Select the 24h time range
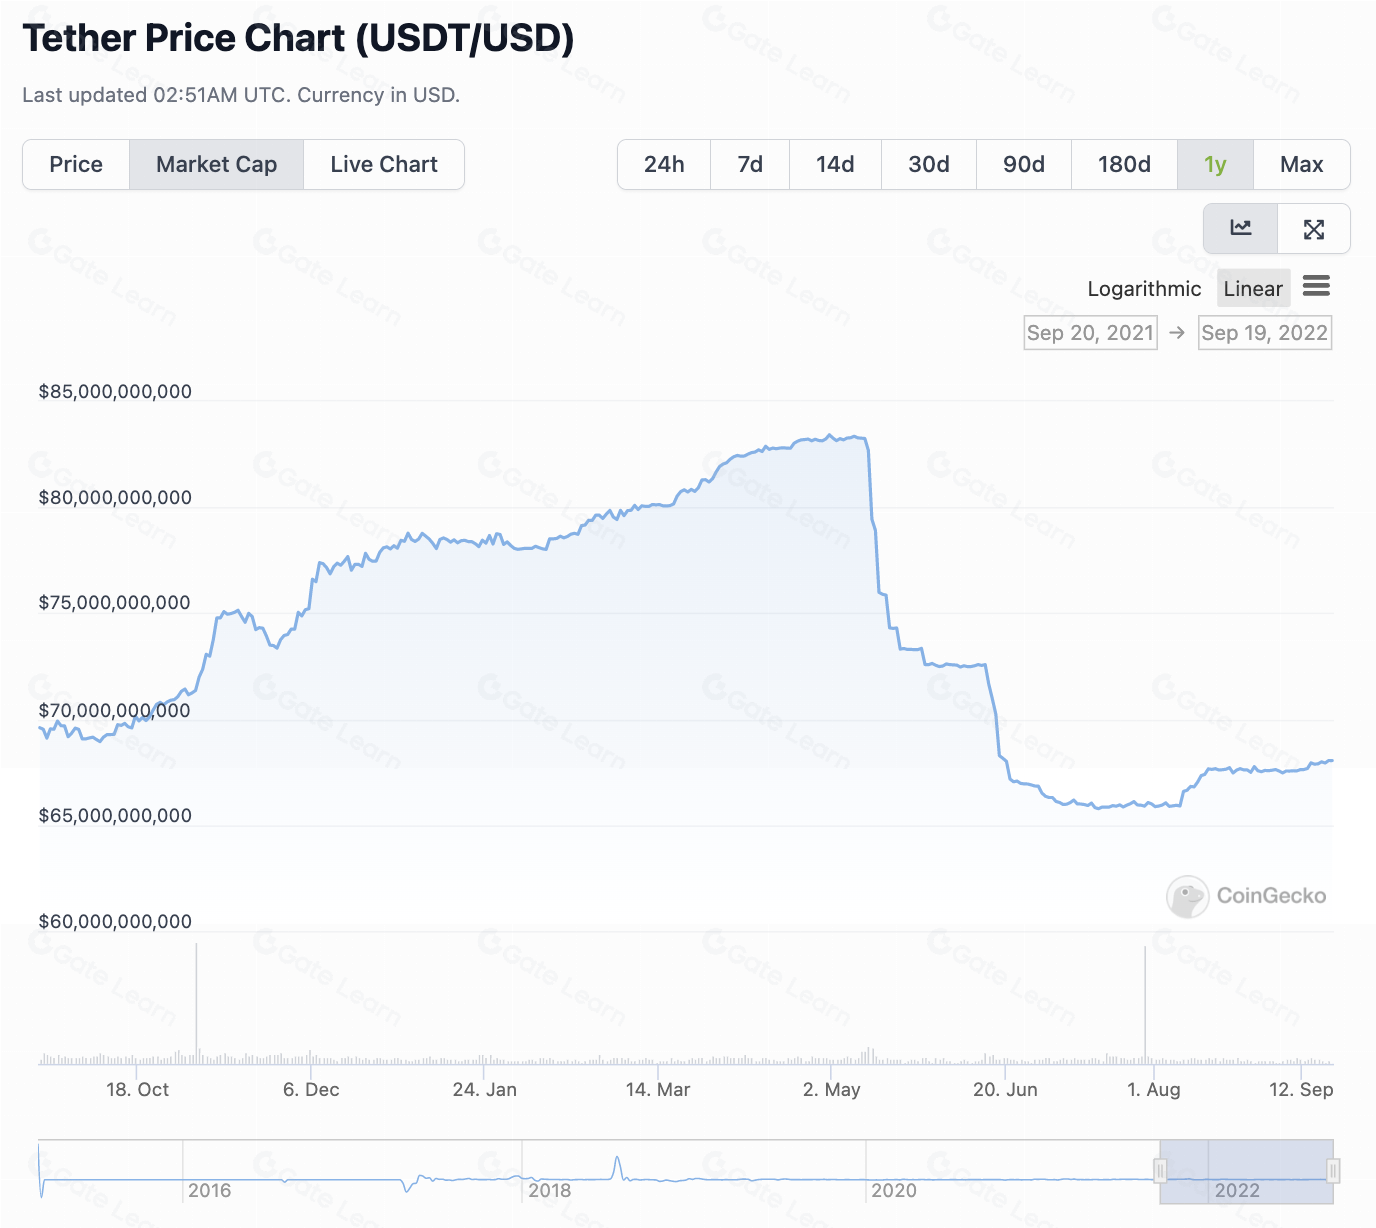 [x=664, y=165]
